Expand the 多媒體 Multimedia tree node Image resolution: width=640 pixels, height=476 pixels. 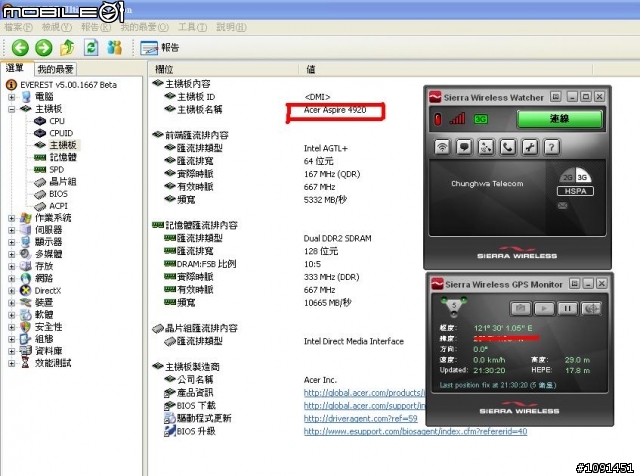point(12,254)
